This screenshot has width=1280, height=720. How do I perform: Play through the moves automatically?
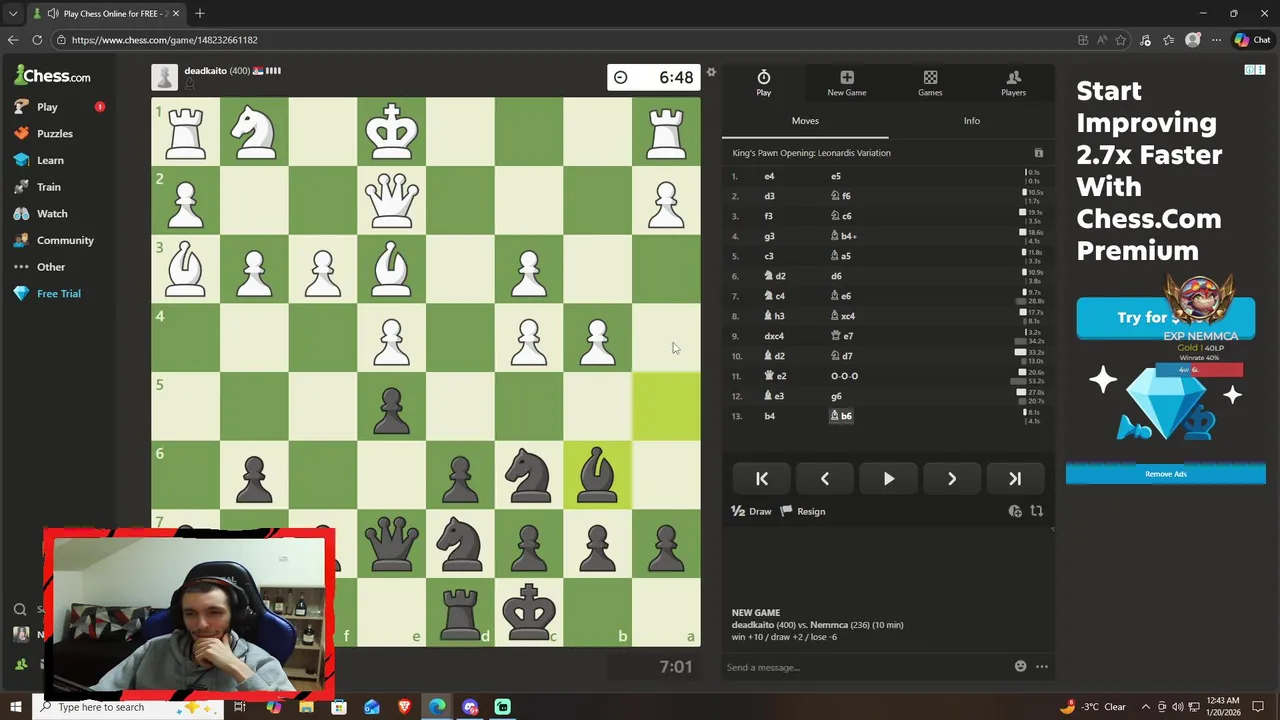[x=888, y=479]
